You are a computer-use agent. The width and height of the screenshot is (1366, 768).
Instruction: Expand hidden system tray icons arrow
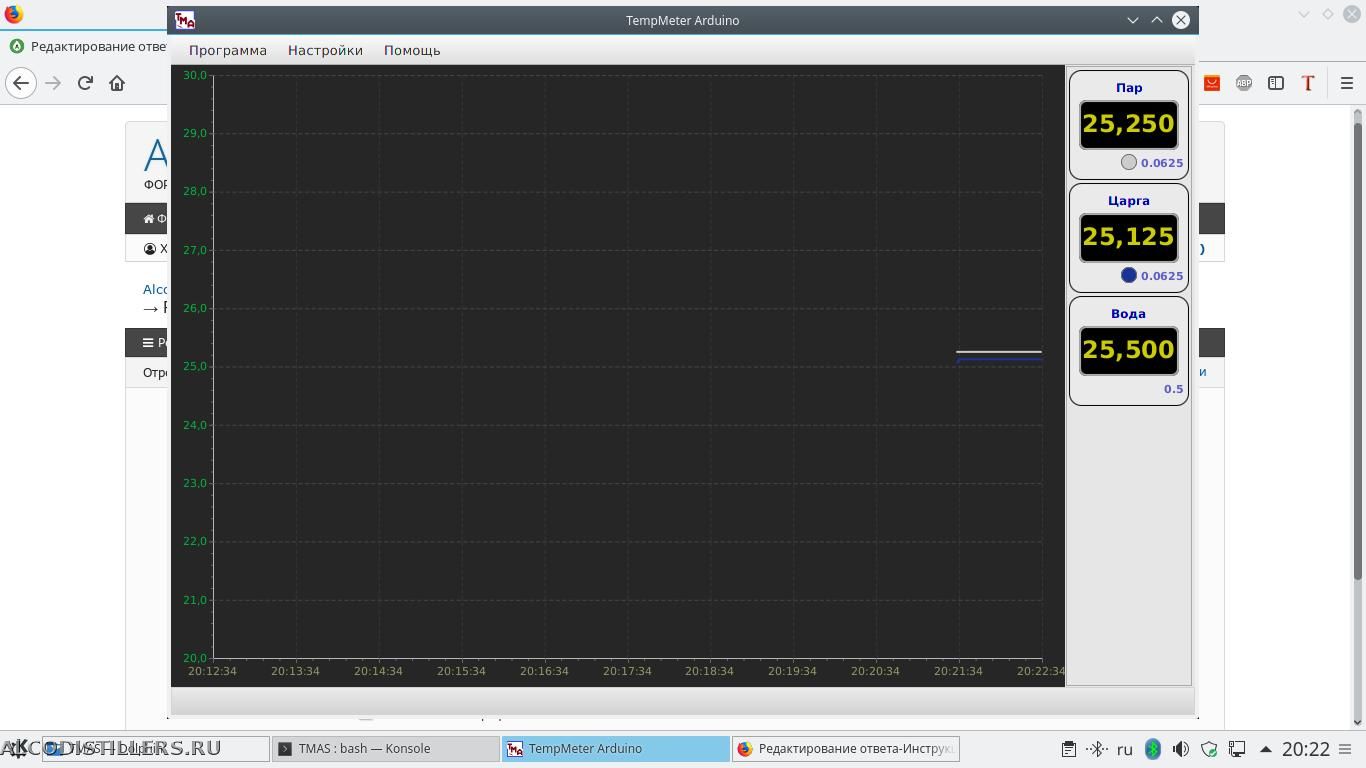point(1265,749)
